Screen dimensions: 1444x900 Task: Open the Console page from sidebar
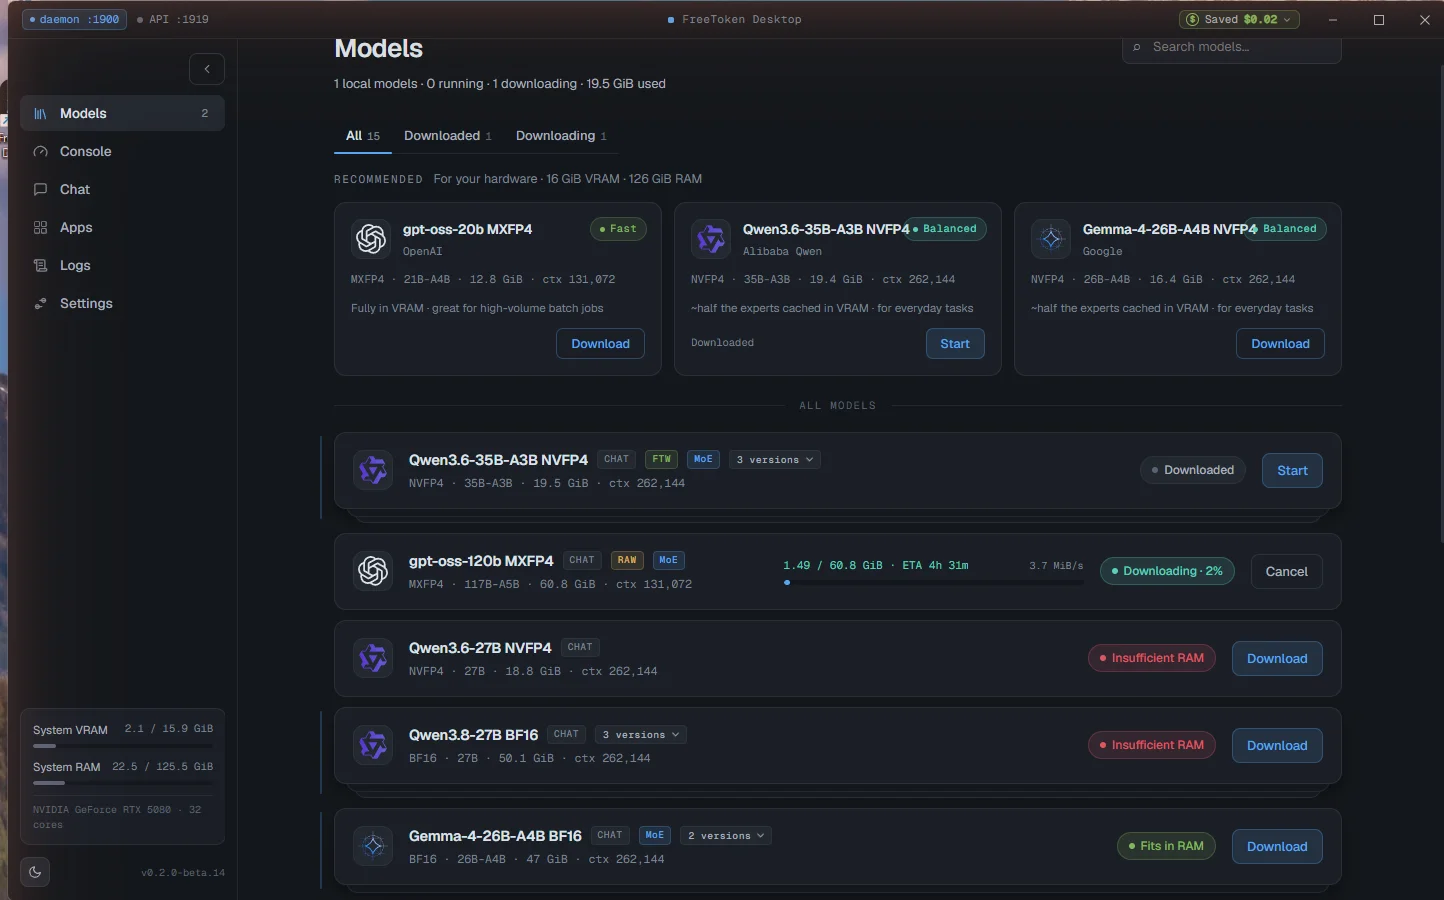click(x=122, y=152)
